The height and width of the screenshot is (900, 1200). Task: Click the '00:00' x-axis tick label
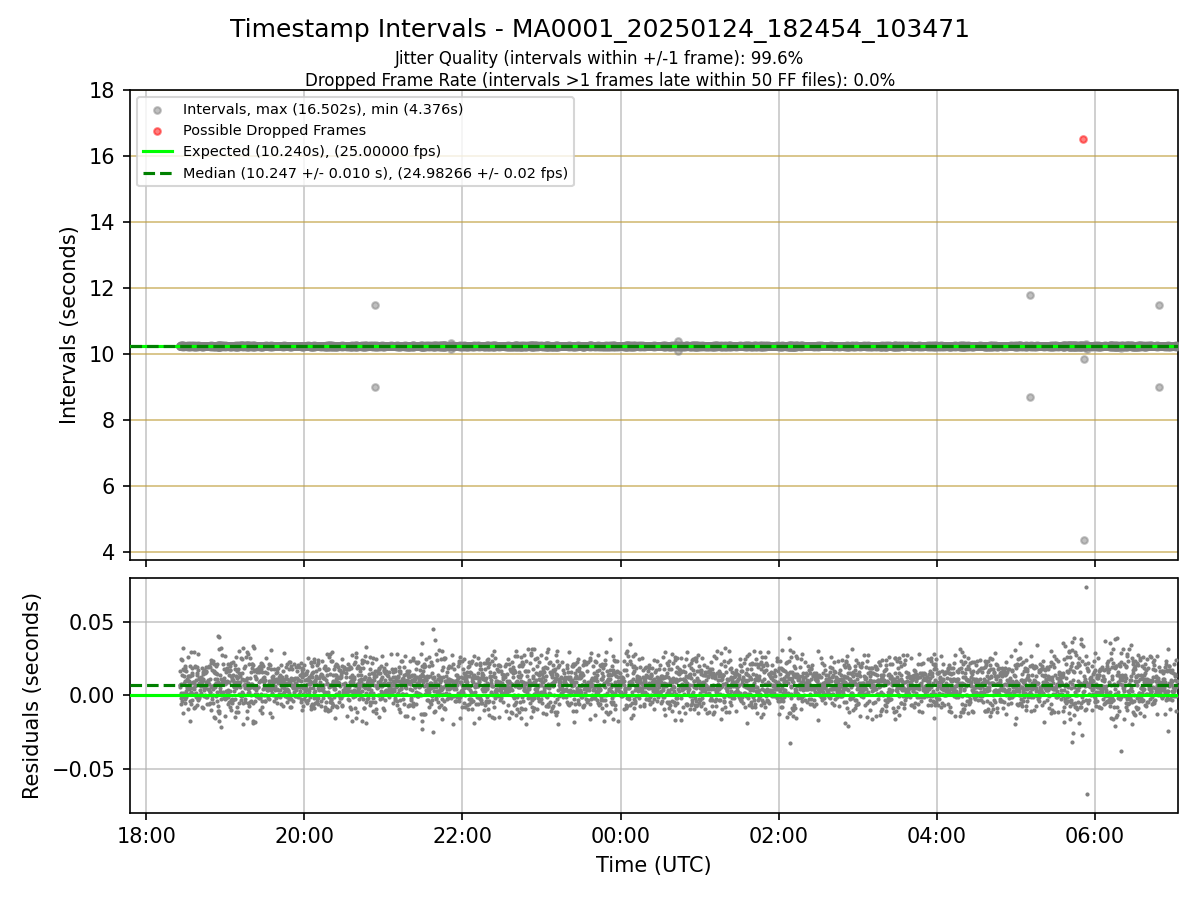620,834
